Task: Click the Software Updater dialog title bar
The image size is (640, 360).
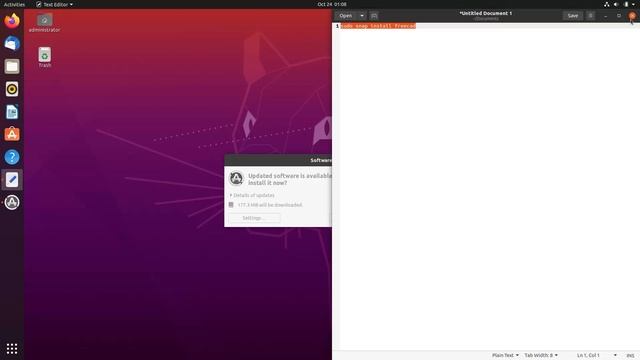Action: [278, 160]
